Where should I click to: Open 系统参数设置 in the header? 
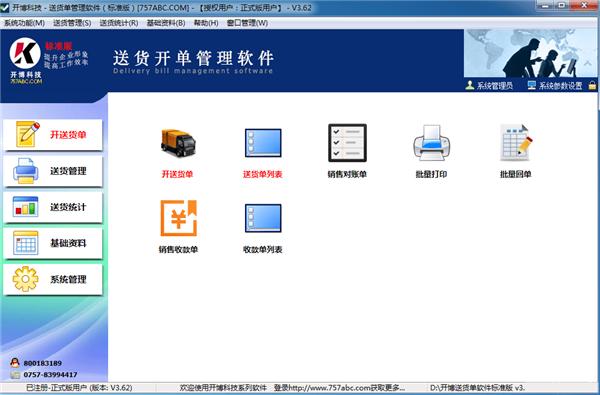coord(555,86)
